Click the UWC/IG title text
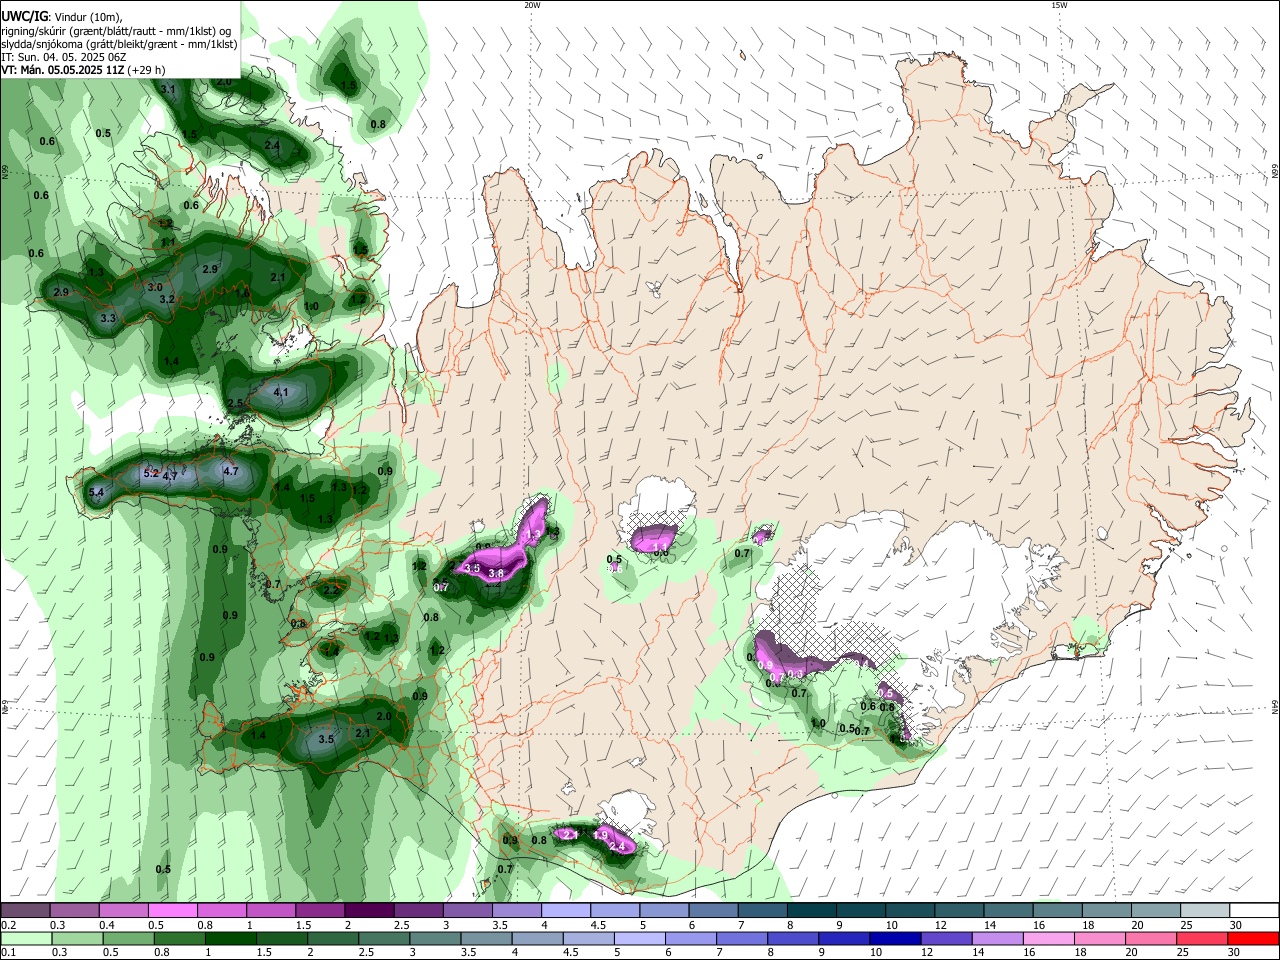This screenshot has width=1280, height=960. [x=24, y=17]
